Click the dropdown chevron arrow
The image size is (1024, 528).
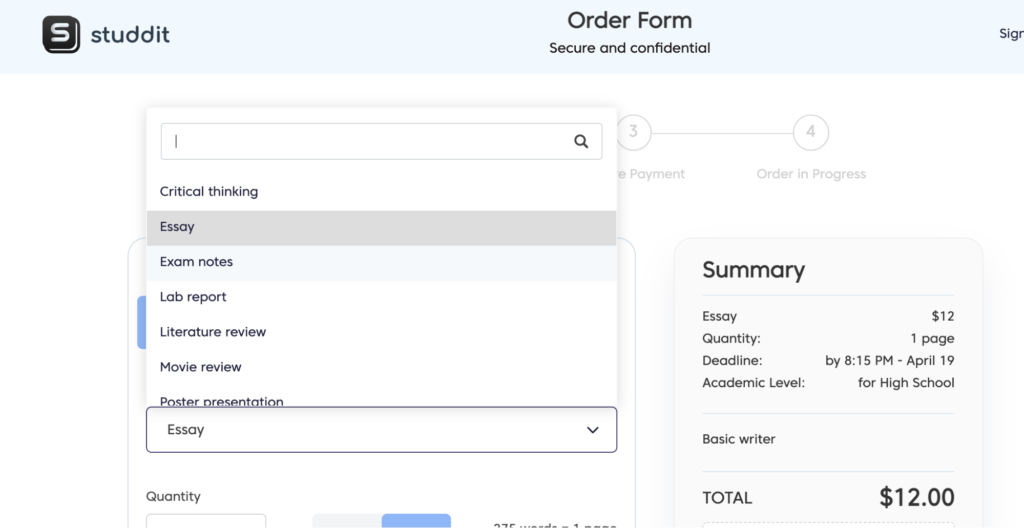coord(592,430)
